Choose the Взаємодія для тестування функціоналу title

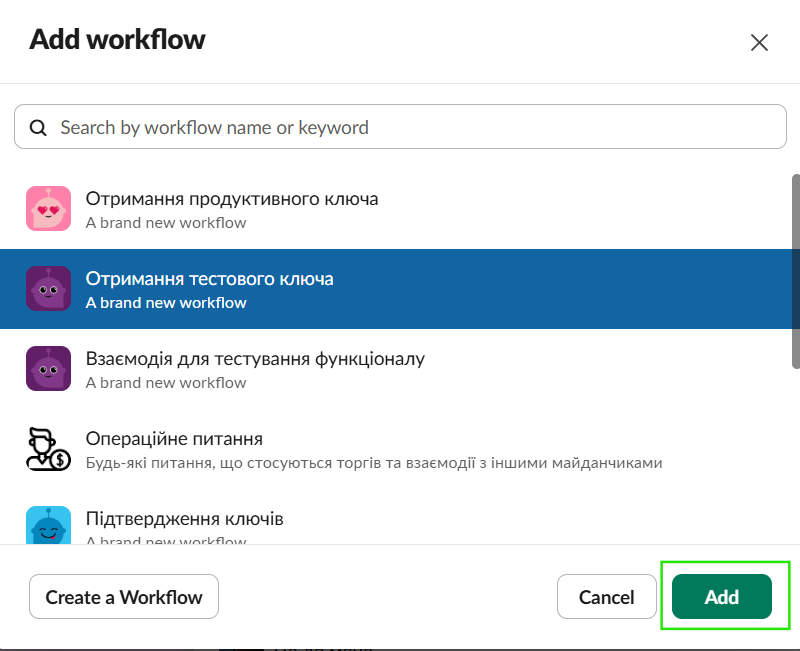tap(255, 358)
